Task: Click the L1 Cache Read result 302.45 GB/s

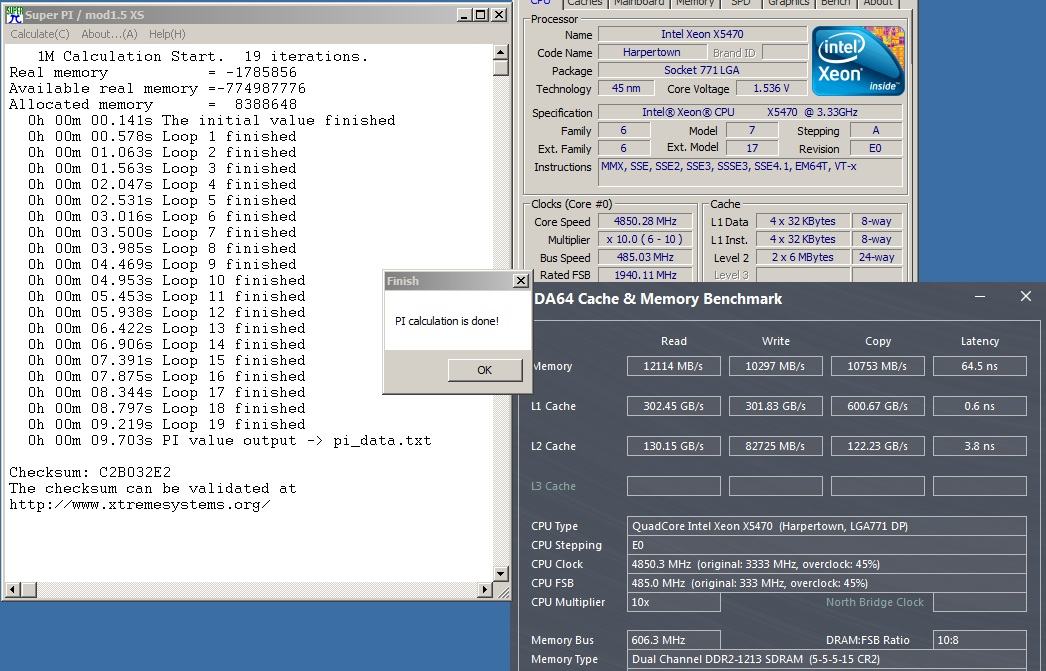Action: click(x=674, y=406)
